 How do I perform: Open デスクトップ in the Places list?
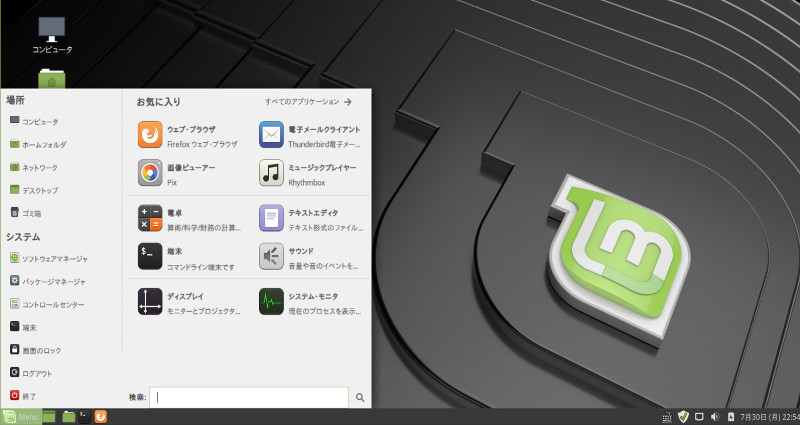(x=34, y=190)
